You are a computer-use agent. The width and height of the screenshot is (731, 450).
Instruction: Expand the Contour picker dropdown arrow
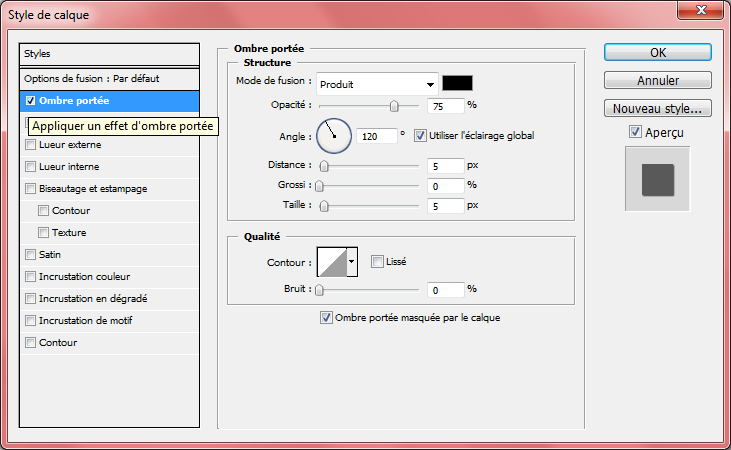point(351,262)
